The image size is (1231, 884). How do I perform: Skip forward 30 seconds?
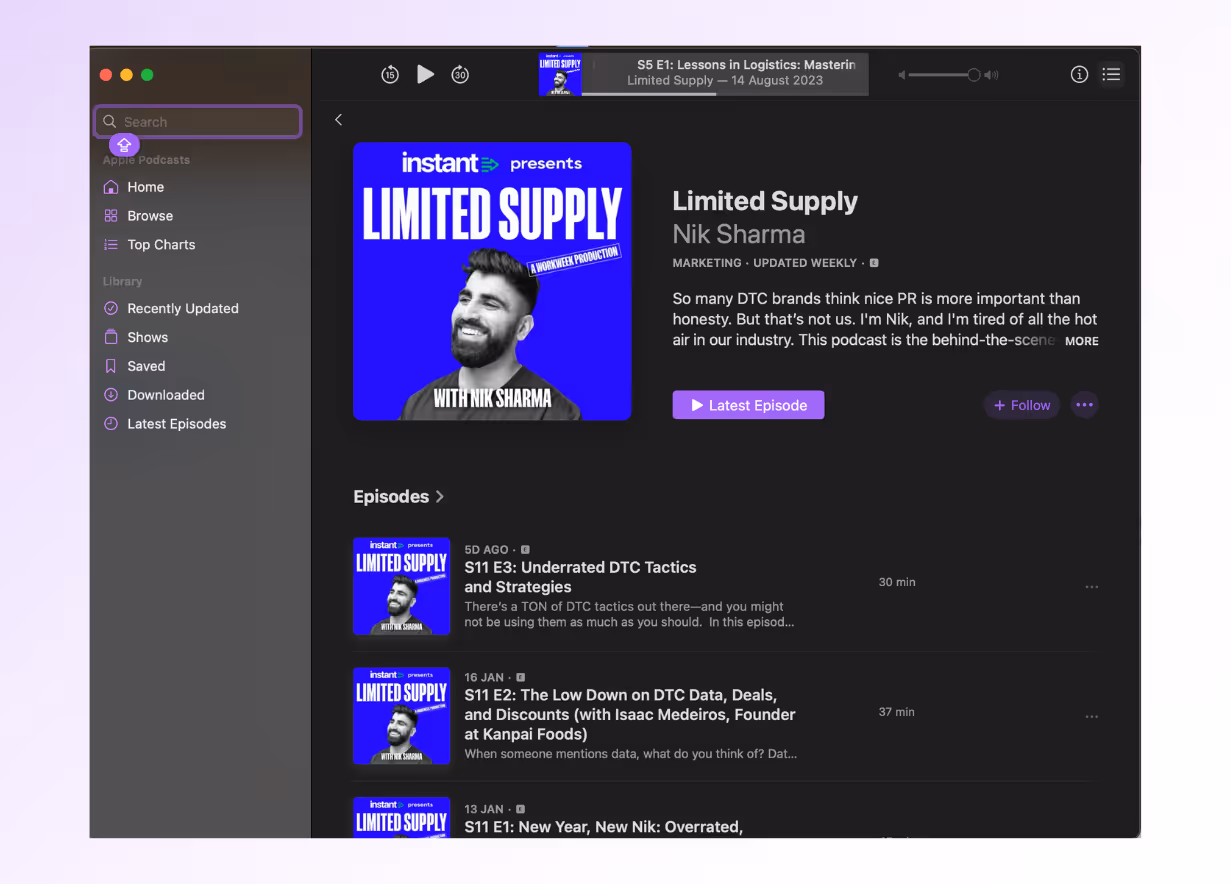point(460,75)
